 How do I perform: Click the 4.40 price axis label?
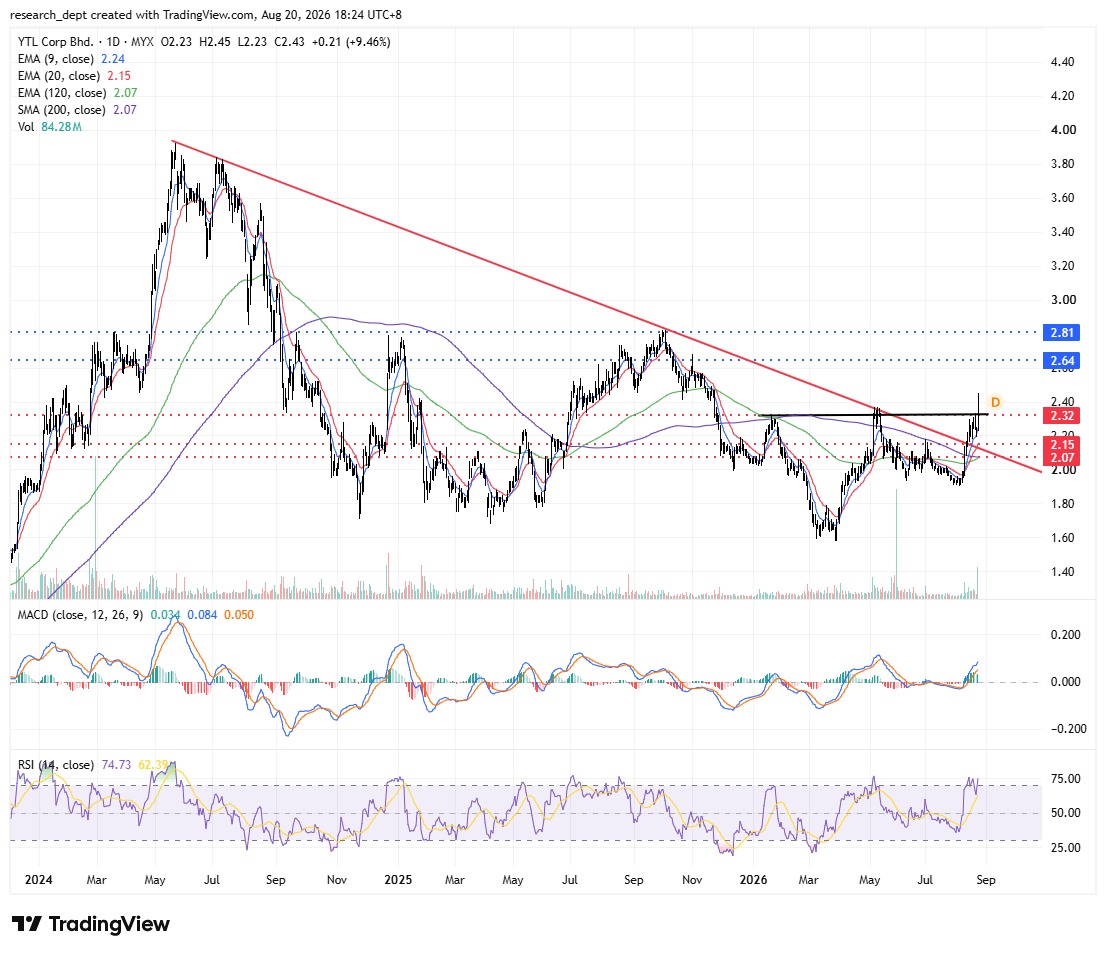pyautogui.click(x=1062, y=62)
